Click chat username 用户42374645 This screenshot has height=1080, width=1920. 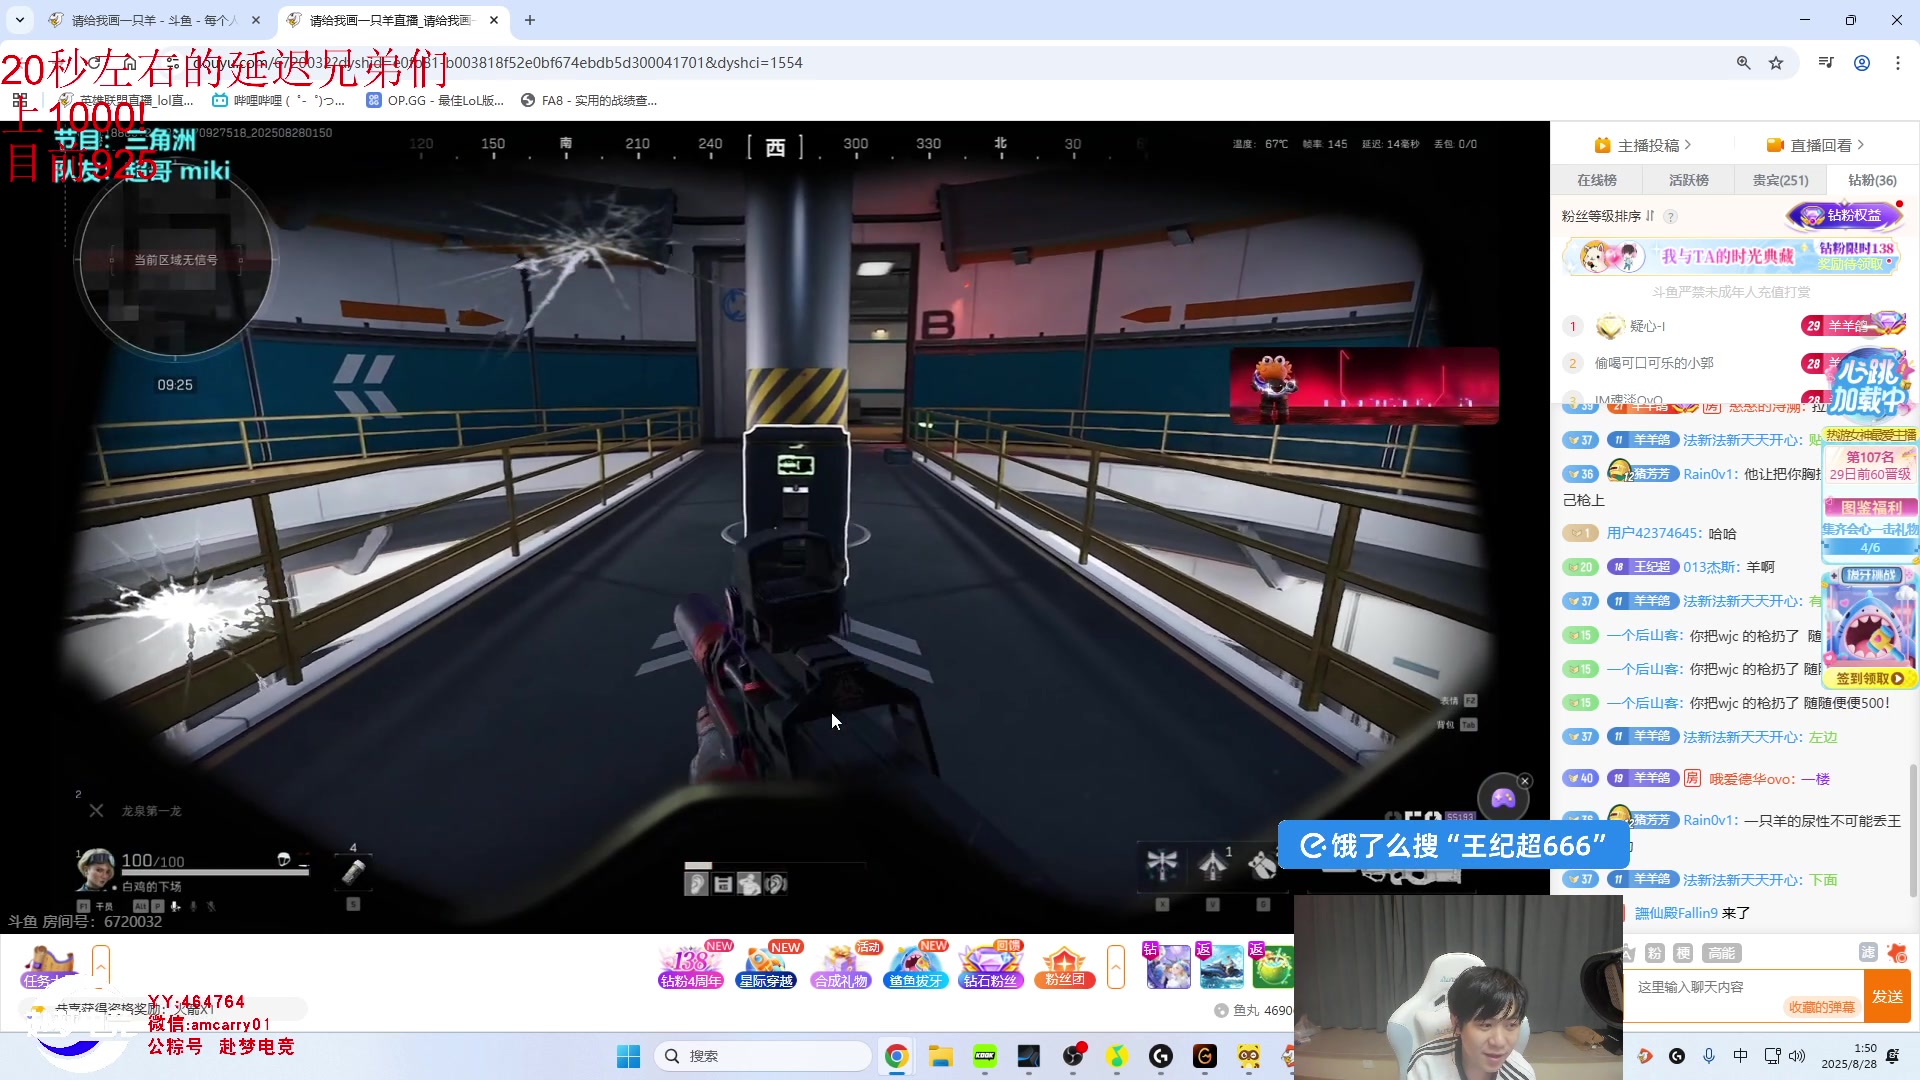(1652, 533)
